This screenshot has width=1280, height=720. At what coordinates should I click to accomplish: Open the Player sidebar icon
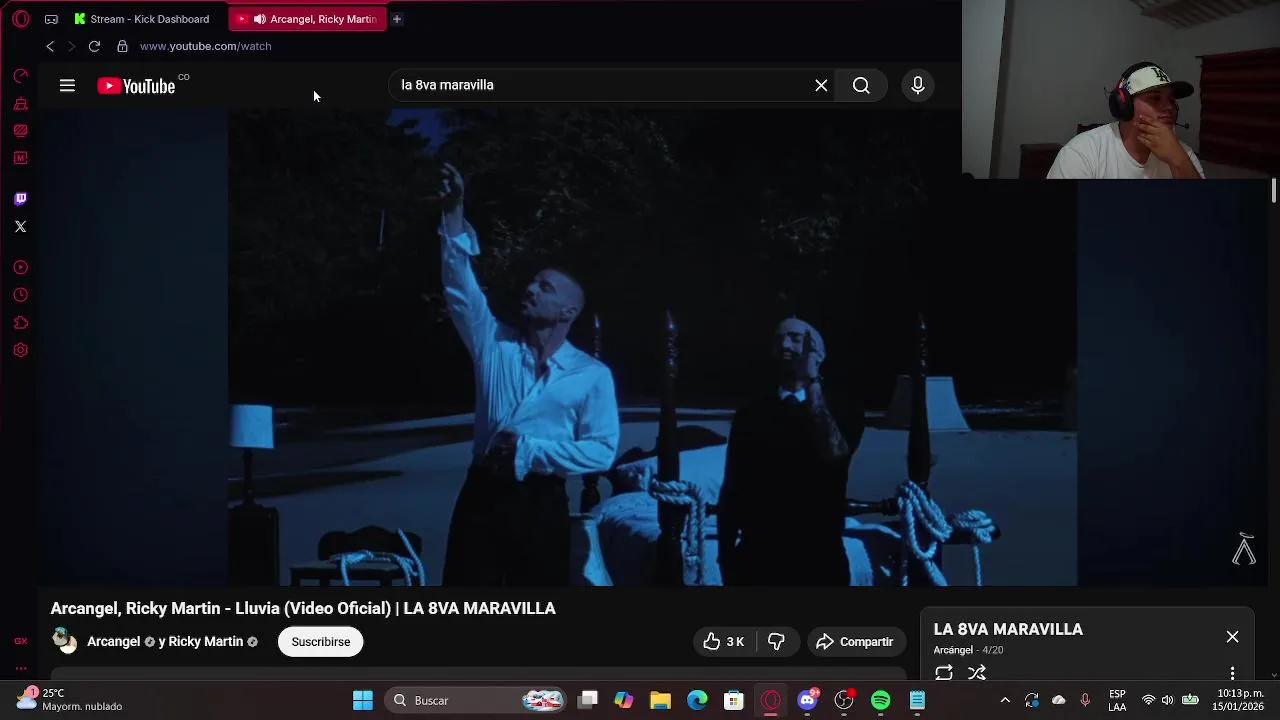click(x=20, y=267)
